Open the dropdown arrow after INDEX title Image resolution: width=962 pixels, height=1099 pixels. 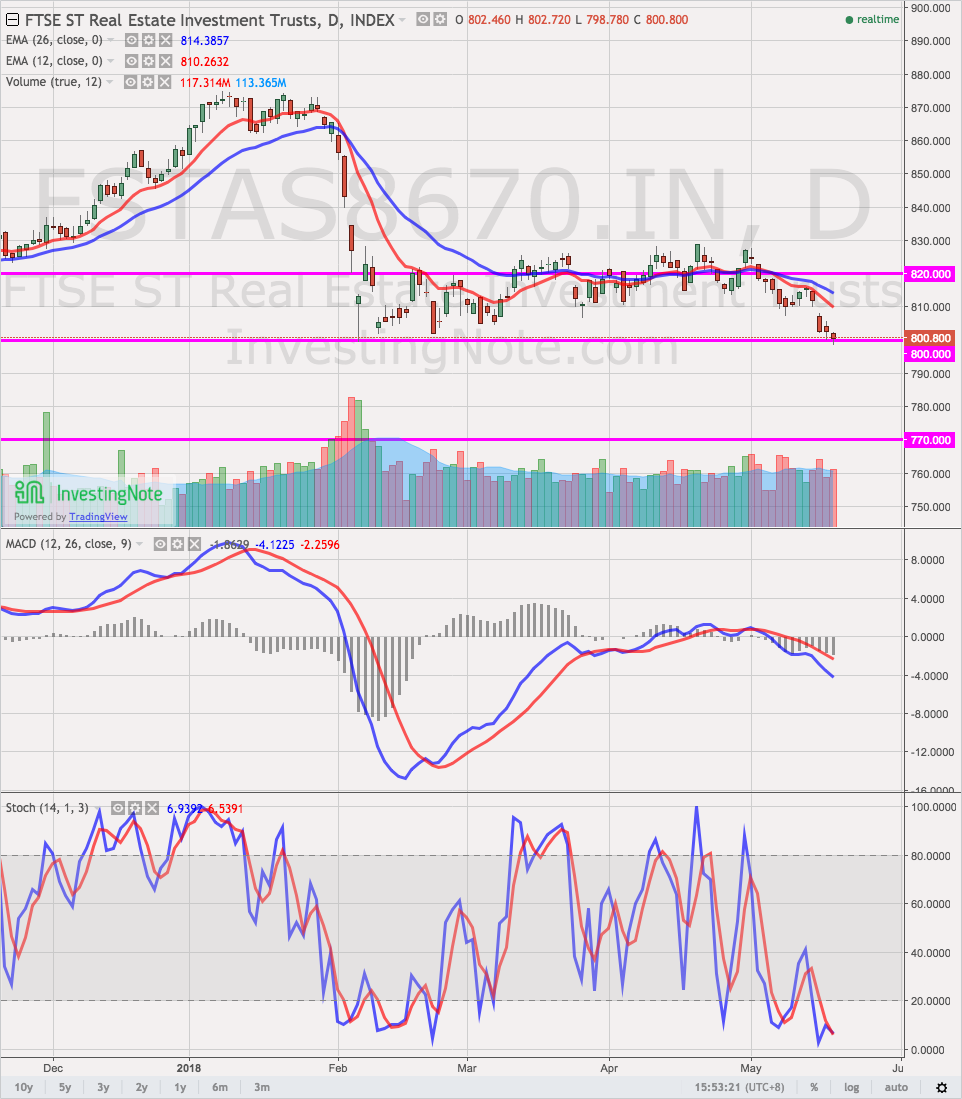pyautogui.click(x=402, y=20)
